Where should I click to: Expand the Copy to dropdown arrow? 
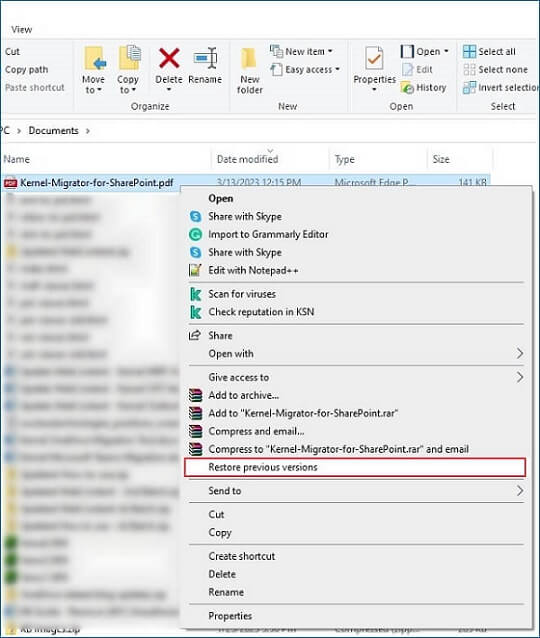point(133,90)
